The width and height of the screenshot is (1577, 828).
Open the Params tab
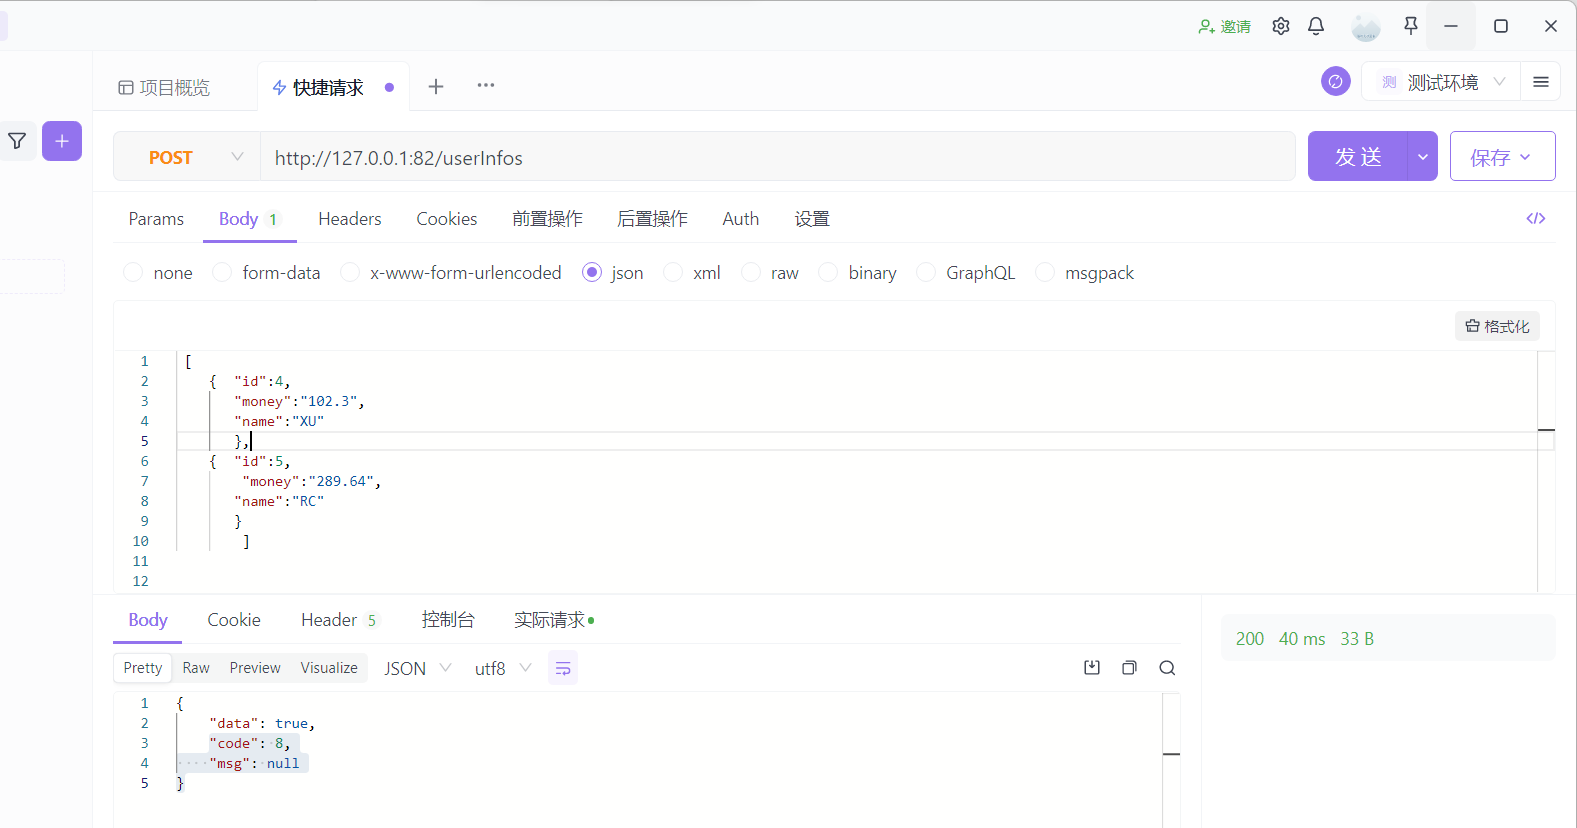pos(156,219)
